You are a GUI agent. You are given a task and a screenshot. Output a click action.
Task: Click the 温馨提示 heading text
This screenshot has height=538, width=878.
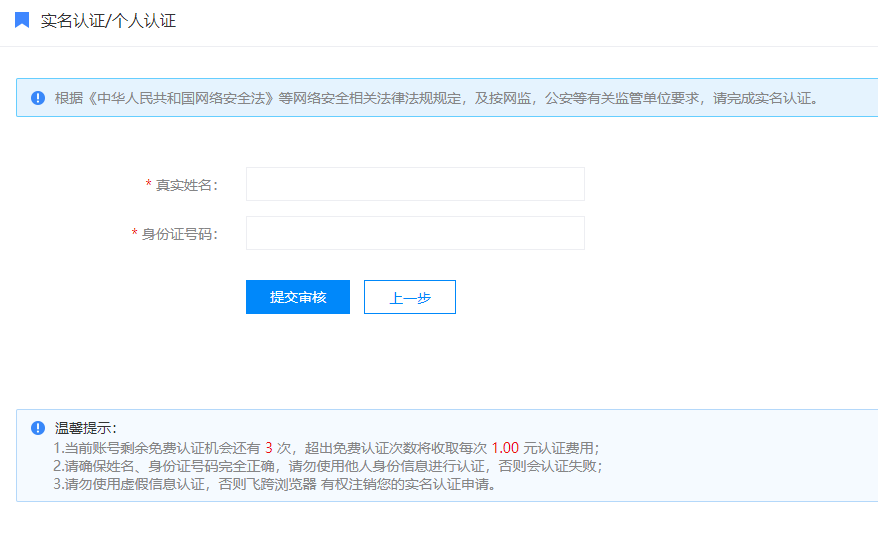pos(86,428)
